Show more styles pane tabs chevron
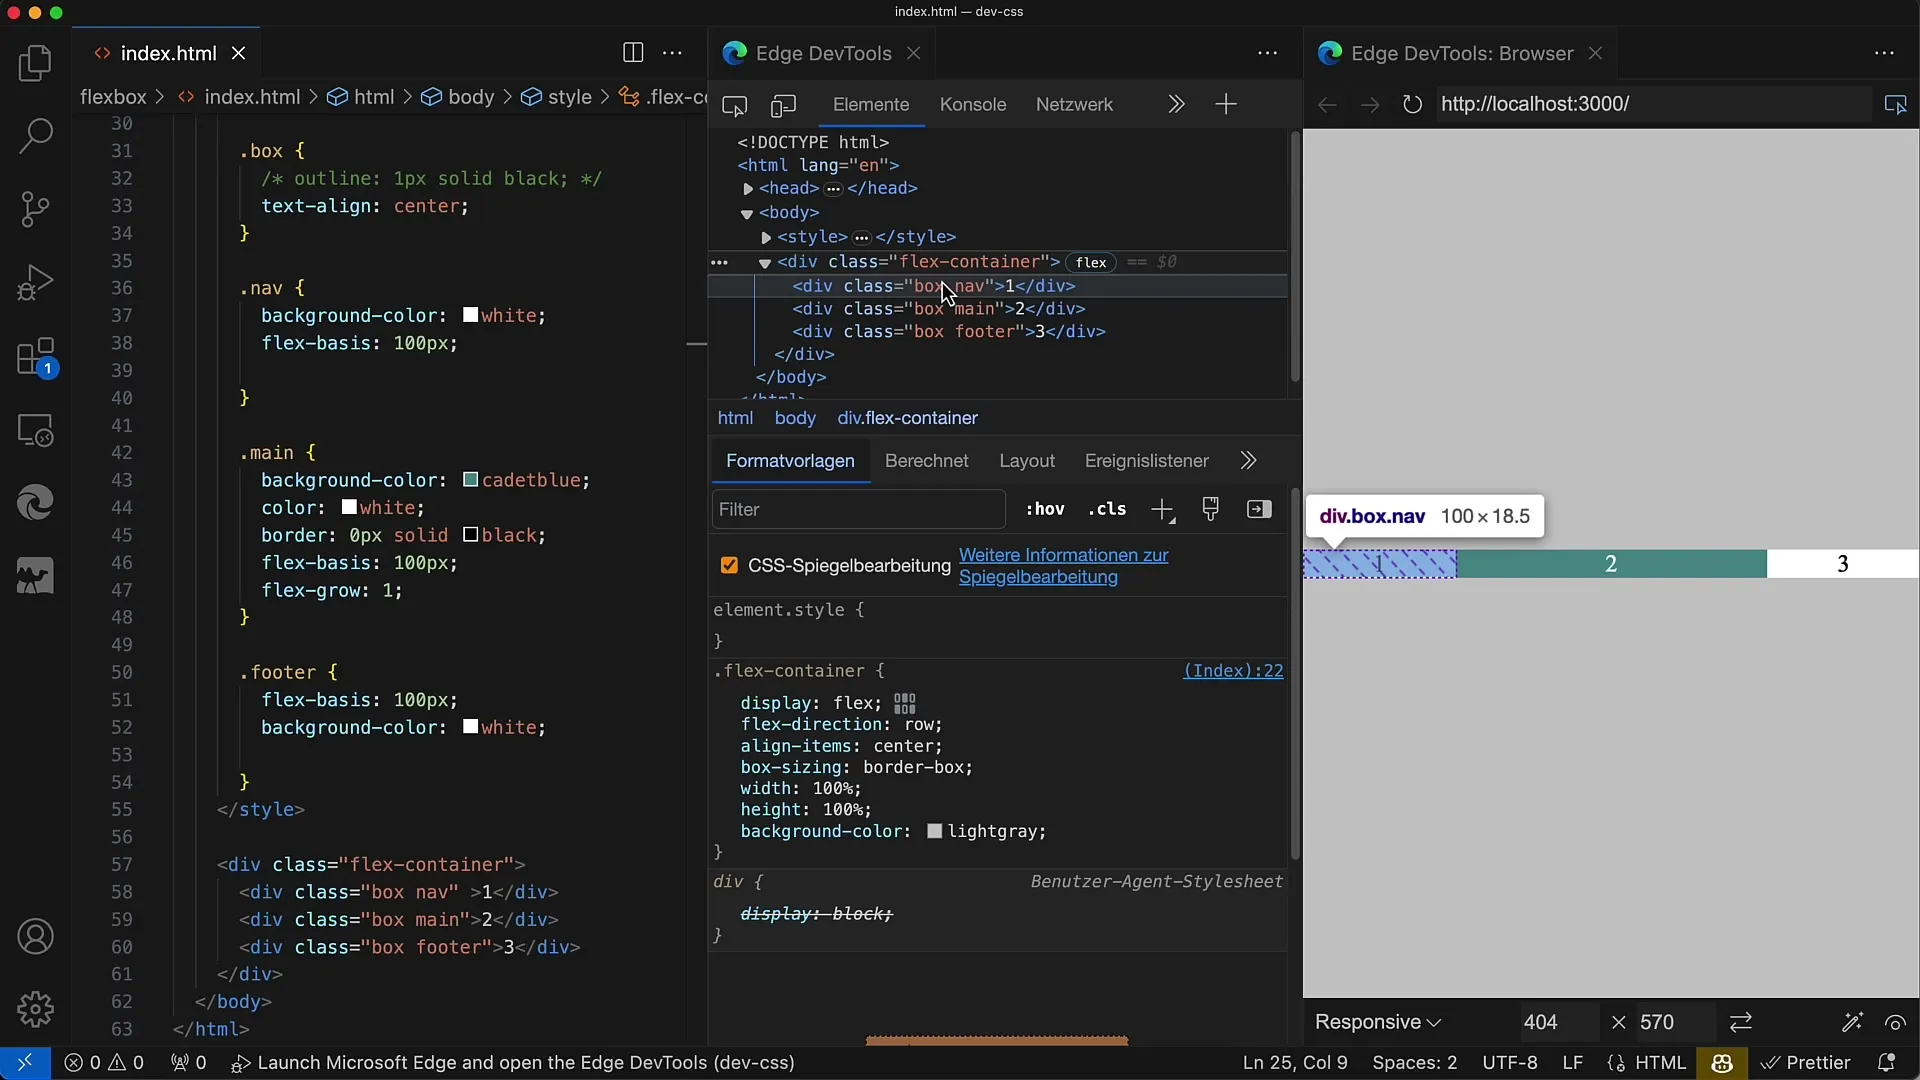Screen dimensions: 1920x1080 (x=1248, y=461)
